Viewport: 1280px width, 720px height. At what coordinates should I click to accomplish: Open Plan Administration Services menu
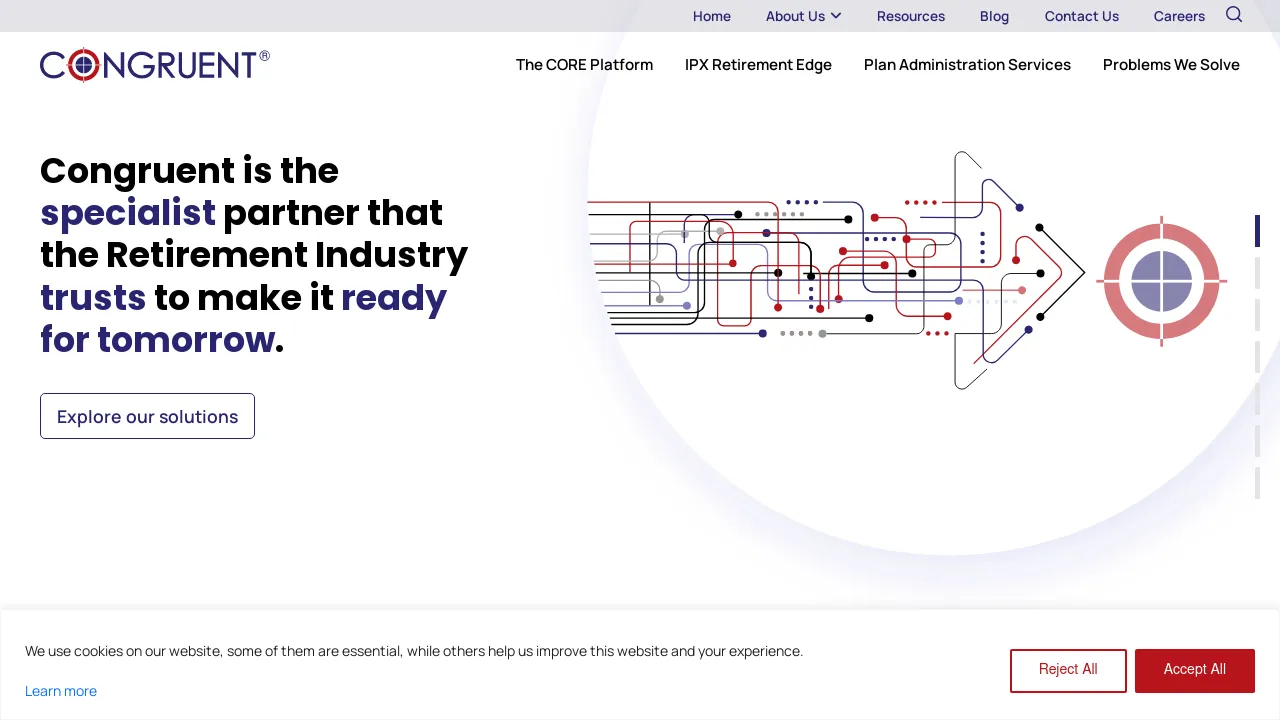pos(967,65)
